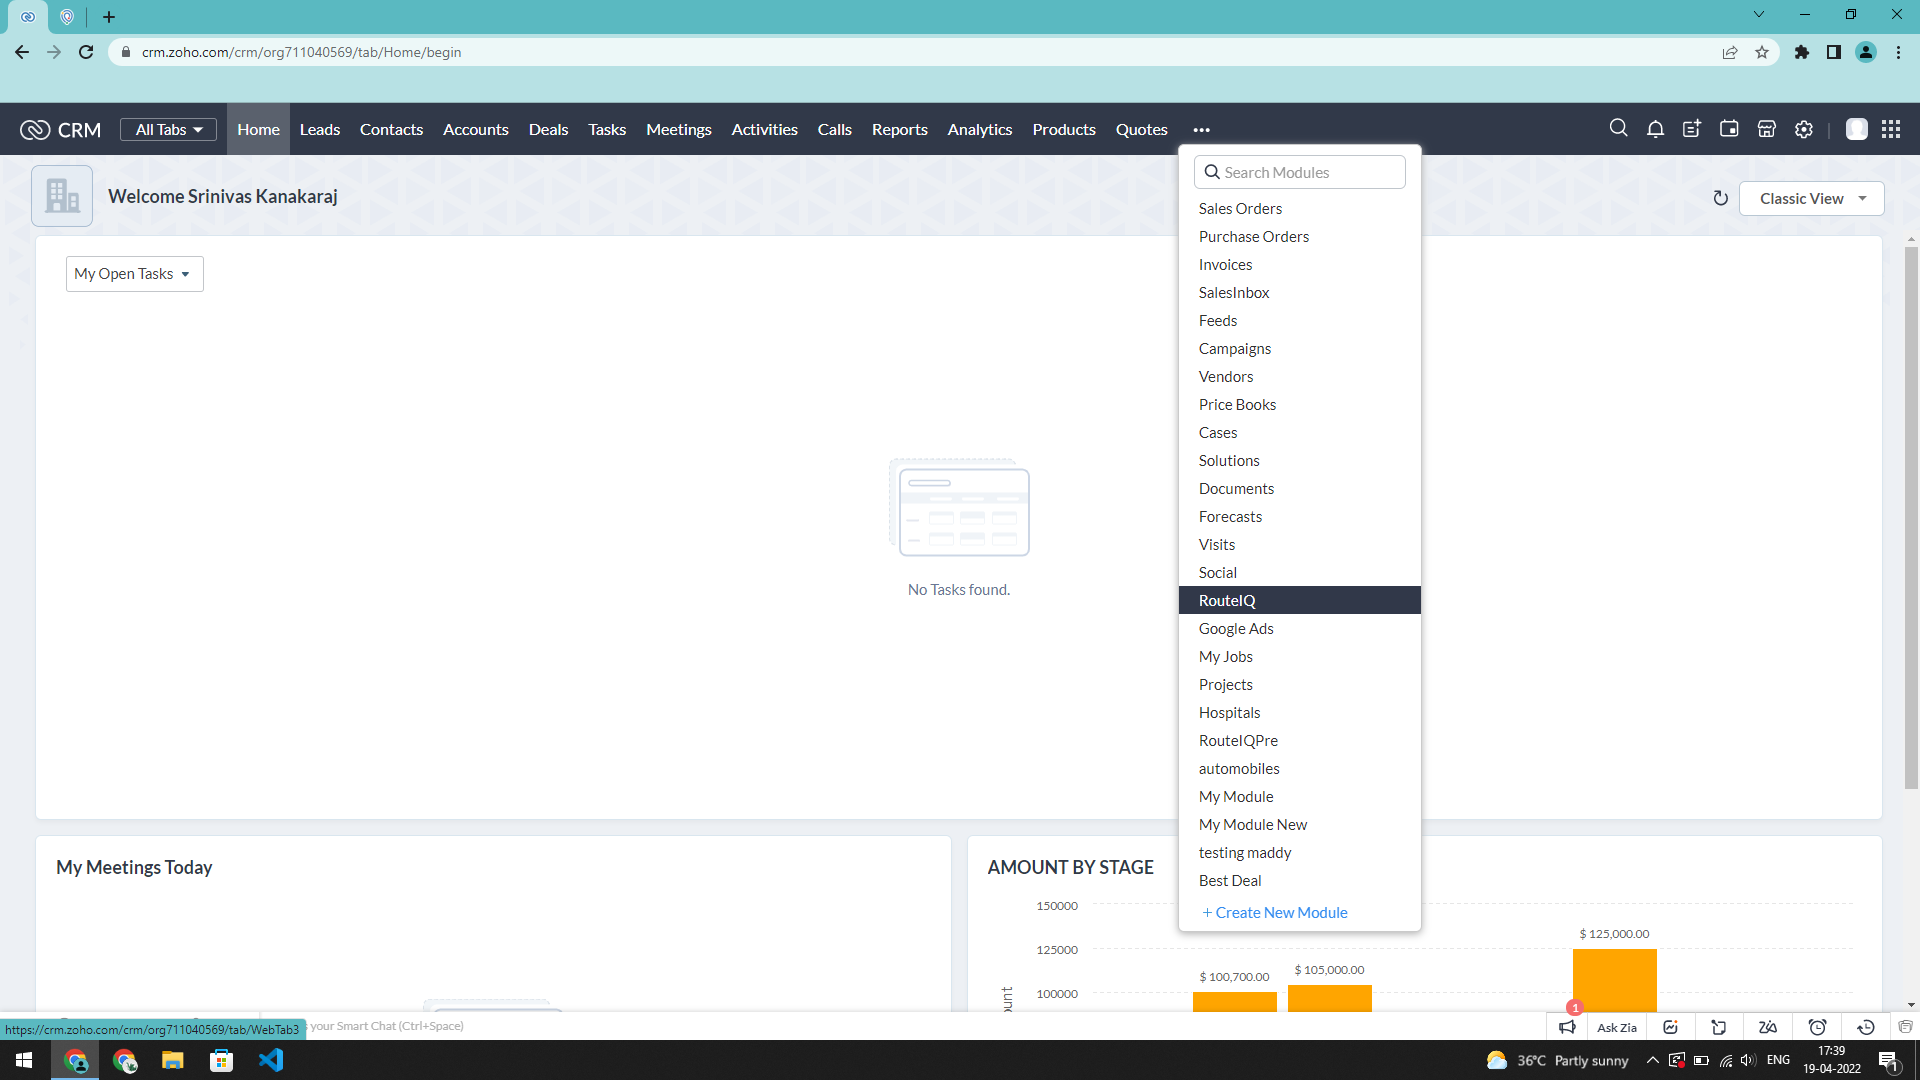1920x1080 pixels.
Task: Select RouteIQ from the modules menu
Action: (1227, 600)
